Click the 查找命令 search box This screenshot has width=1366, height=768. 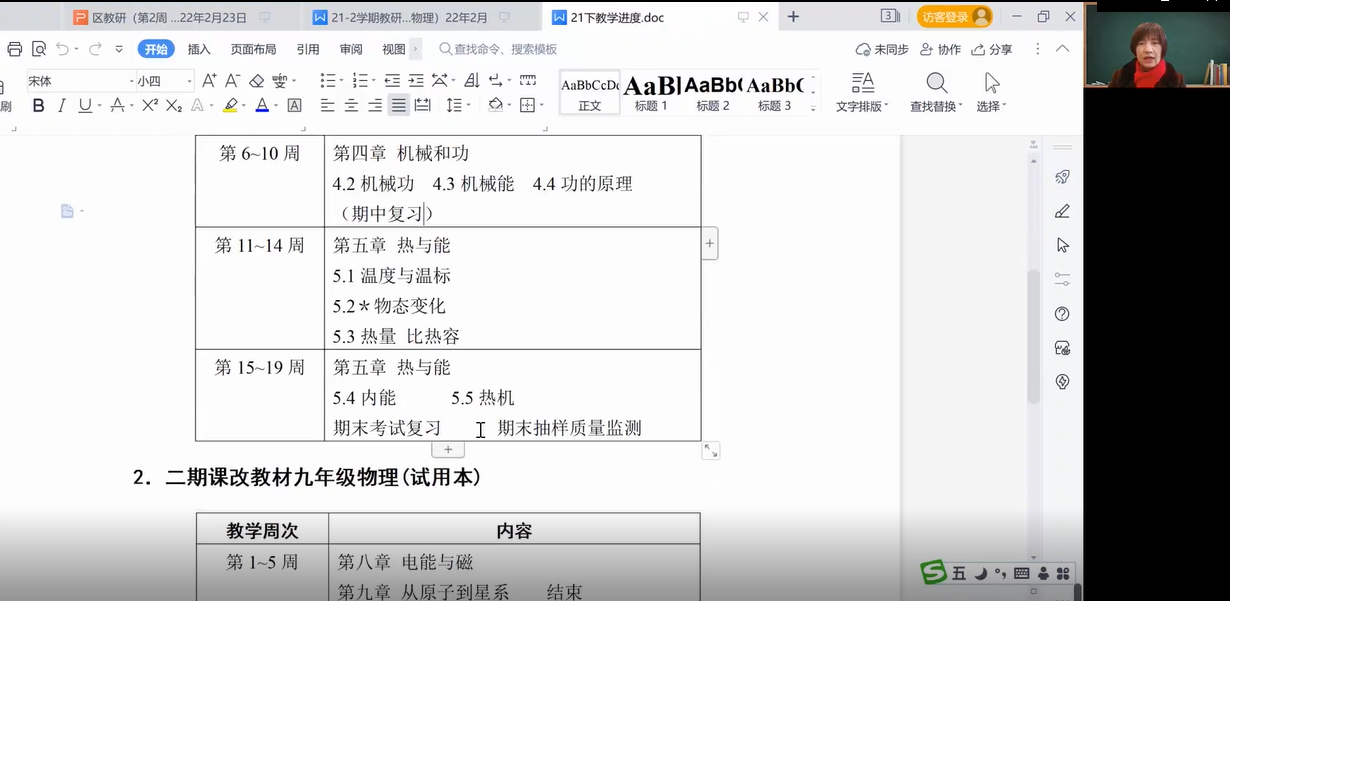click(505, 49)
